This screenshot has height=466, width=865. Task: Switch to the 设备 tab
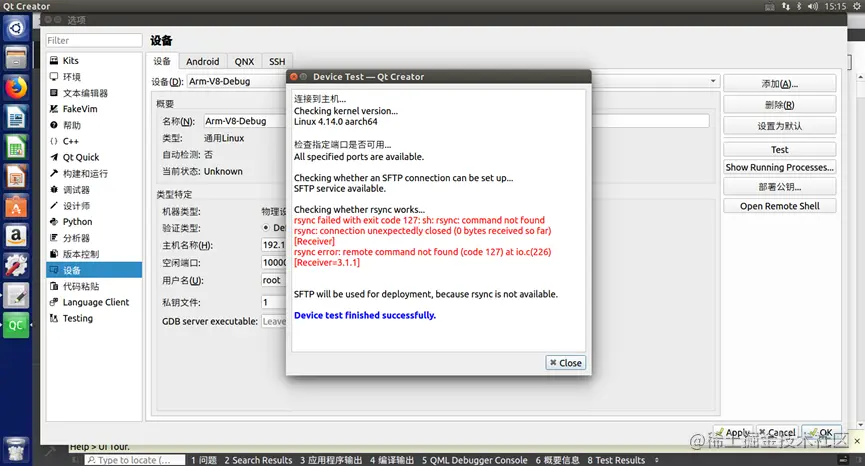click(162, 61)
